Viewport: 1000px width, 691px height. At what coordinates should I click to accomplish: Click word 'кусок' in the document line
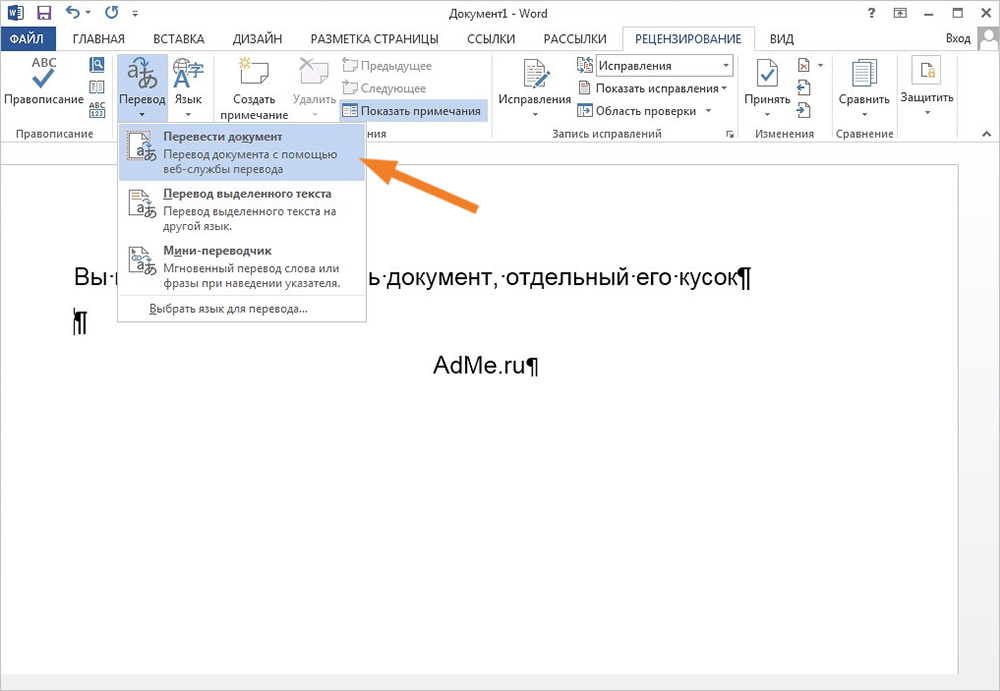coord(707,277)
